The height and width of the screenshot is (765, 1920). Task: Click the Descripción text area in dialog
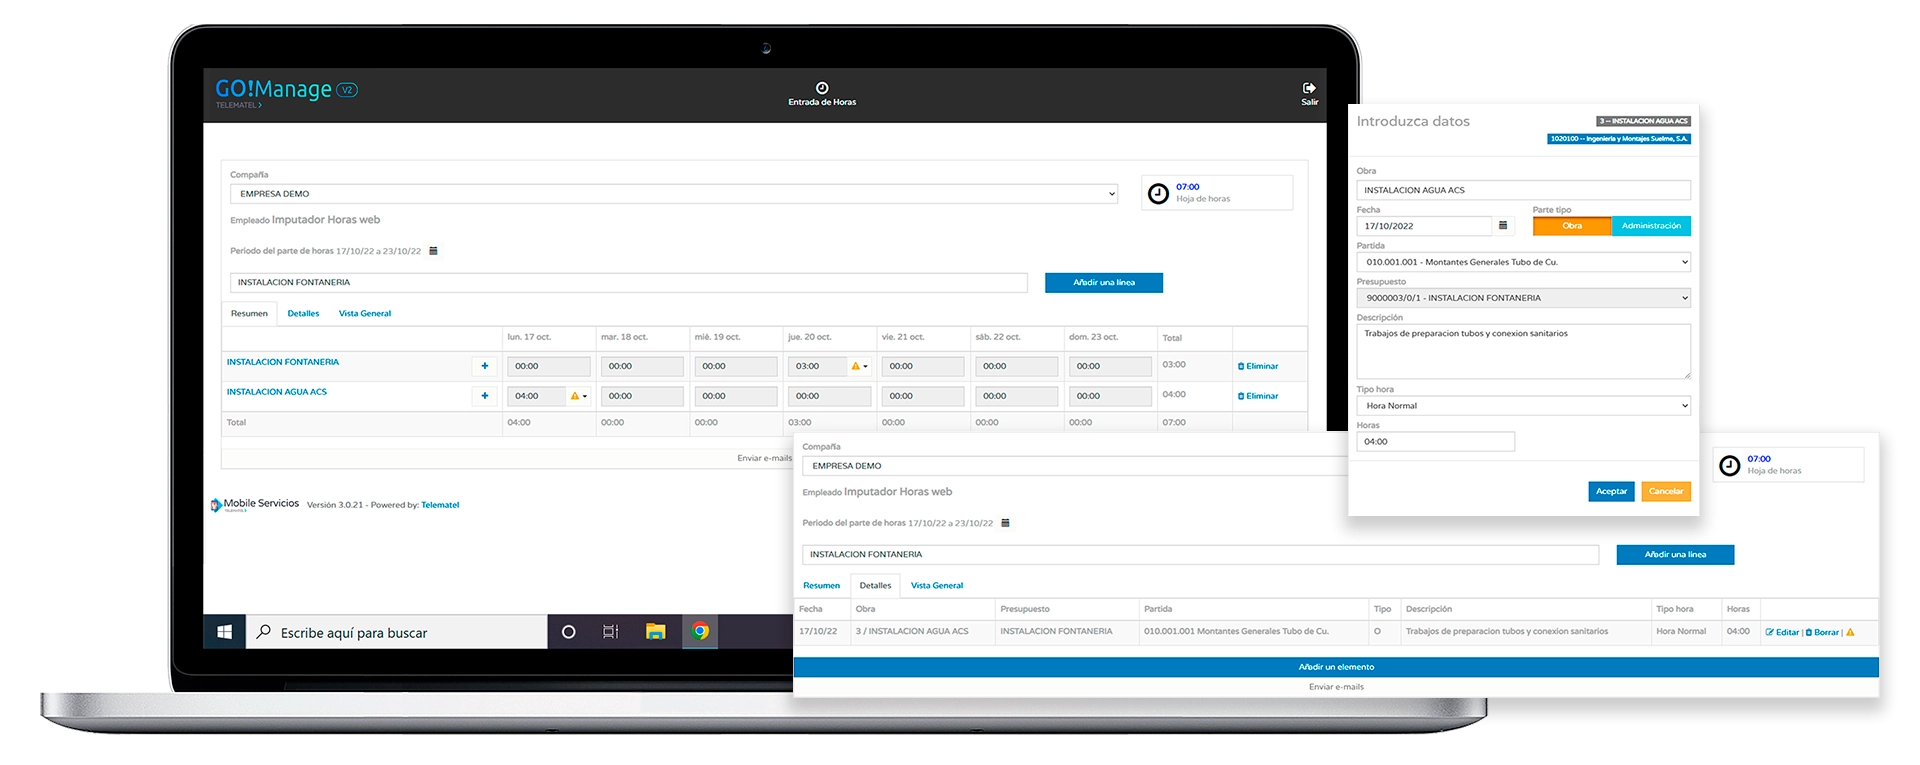(1523, 351)
